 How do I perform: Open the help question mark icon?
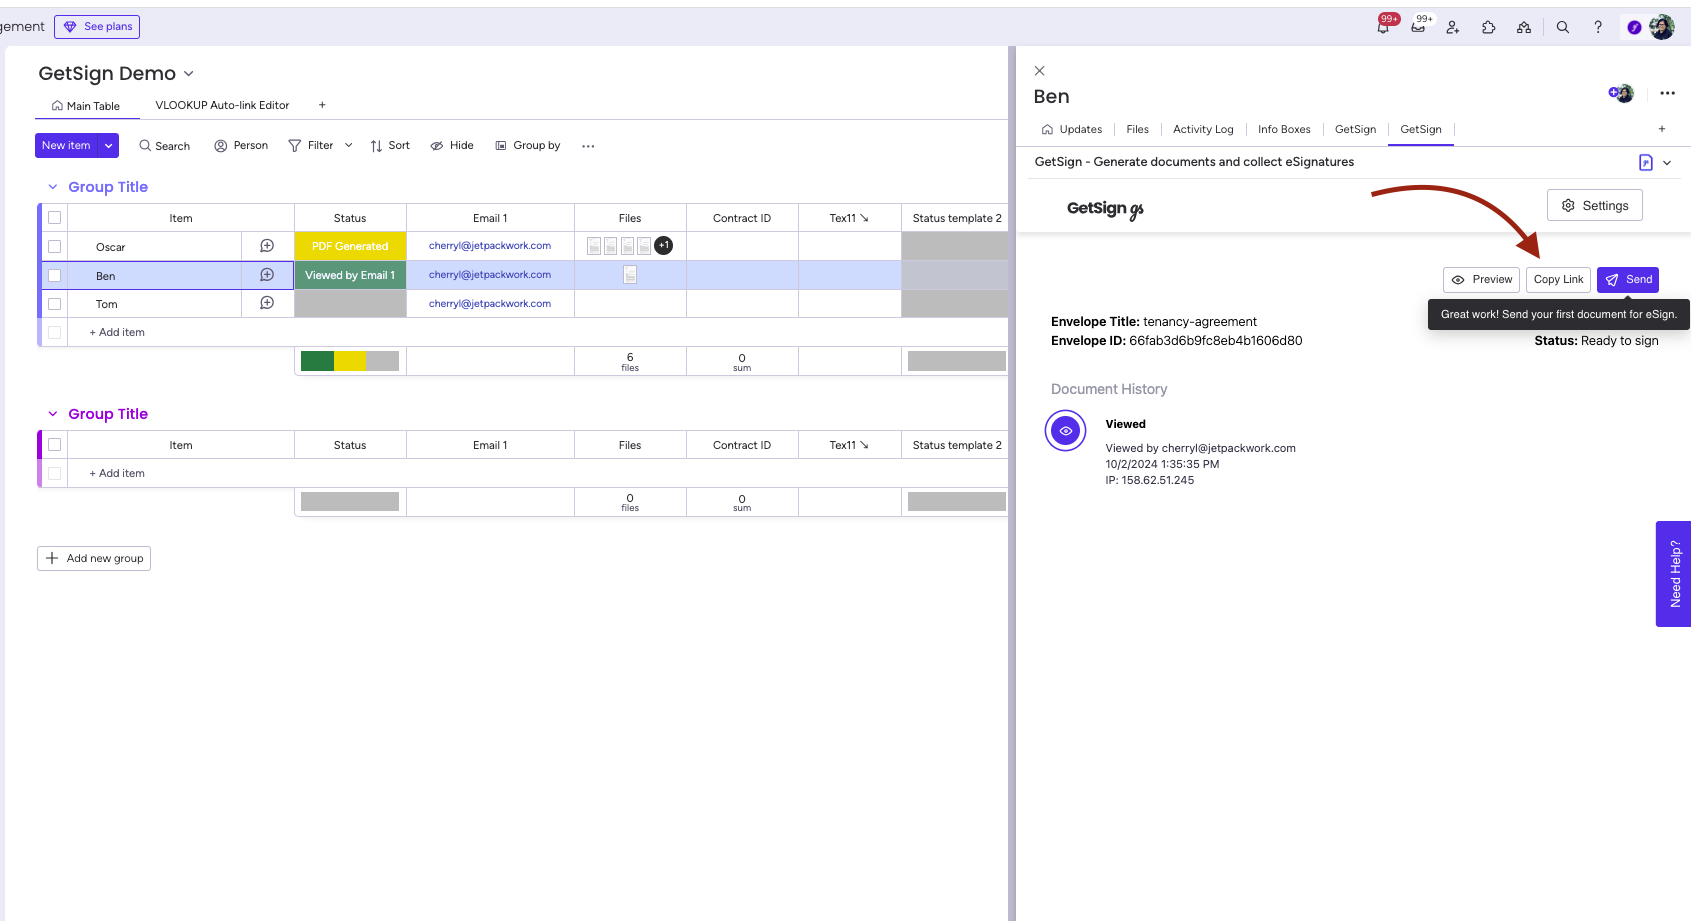pyautogui.click(x=1598, y=27)
